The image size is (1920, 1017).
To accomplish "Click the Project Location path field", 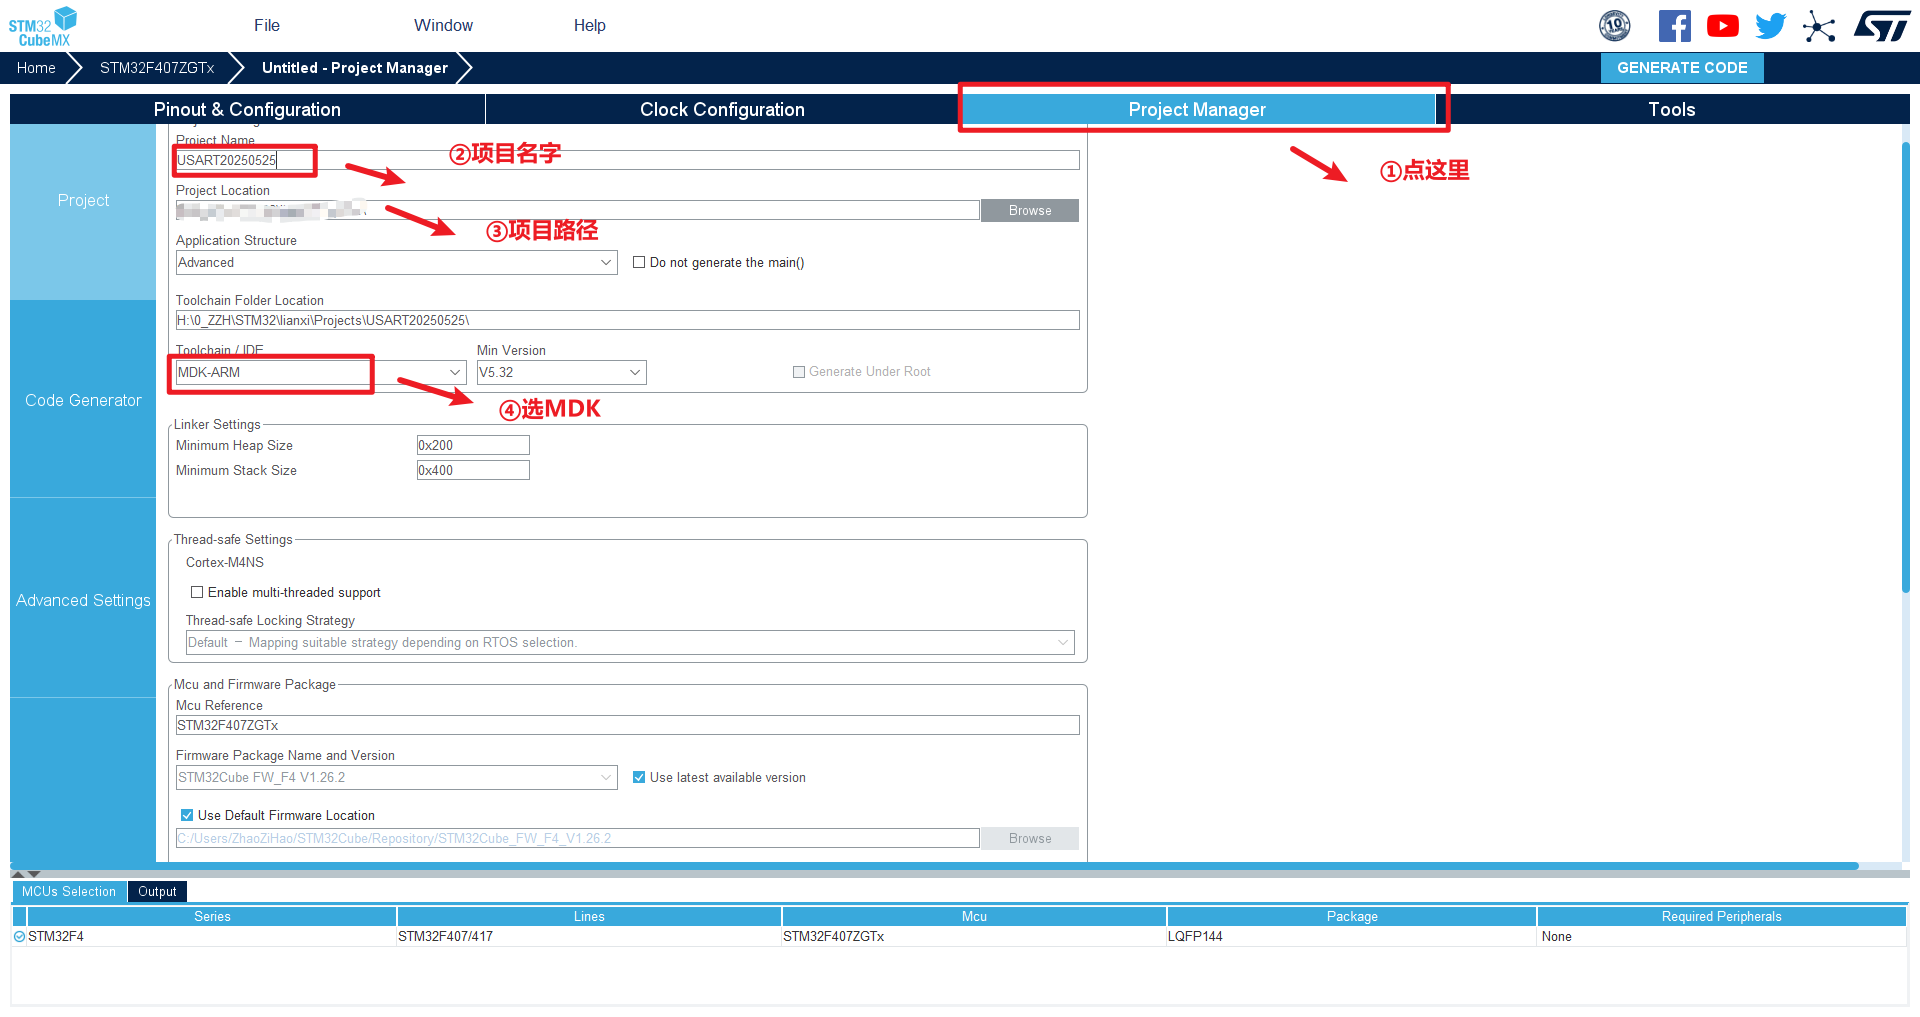I will tap(578, 210).
